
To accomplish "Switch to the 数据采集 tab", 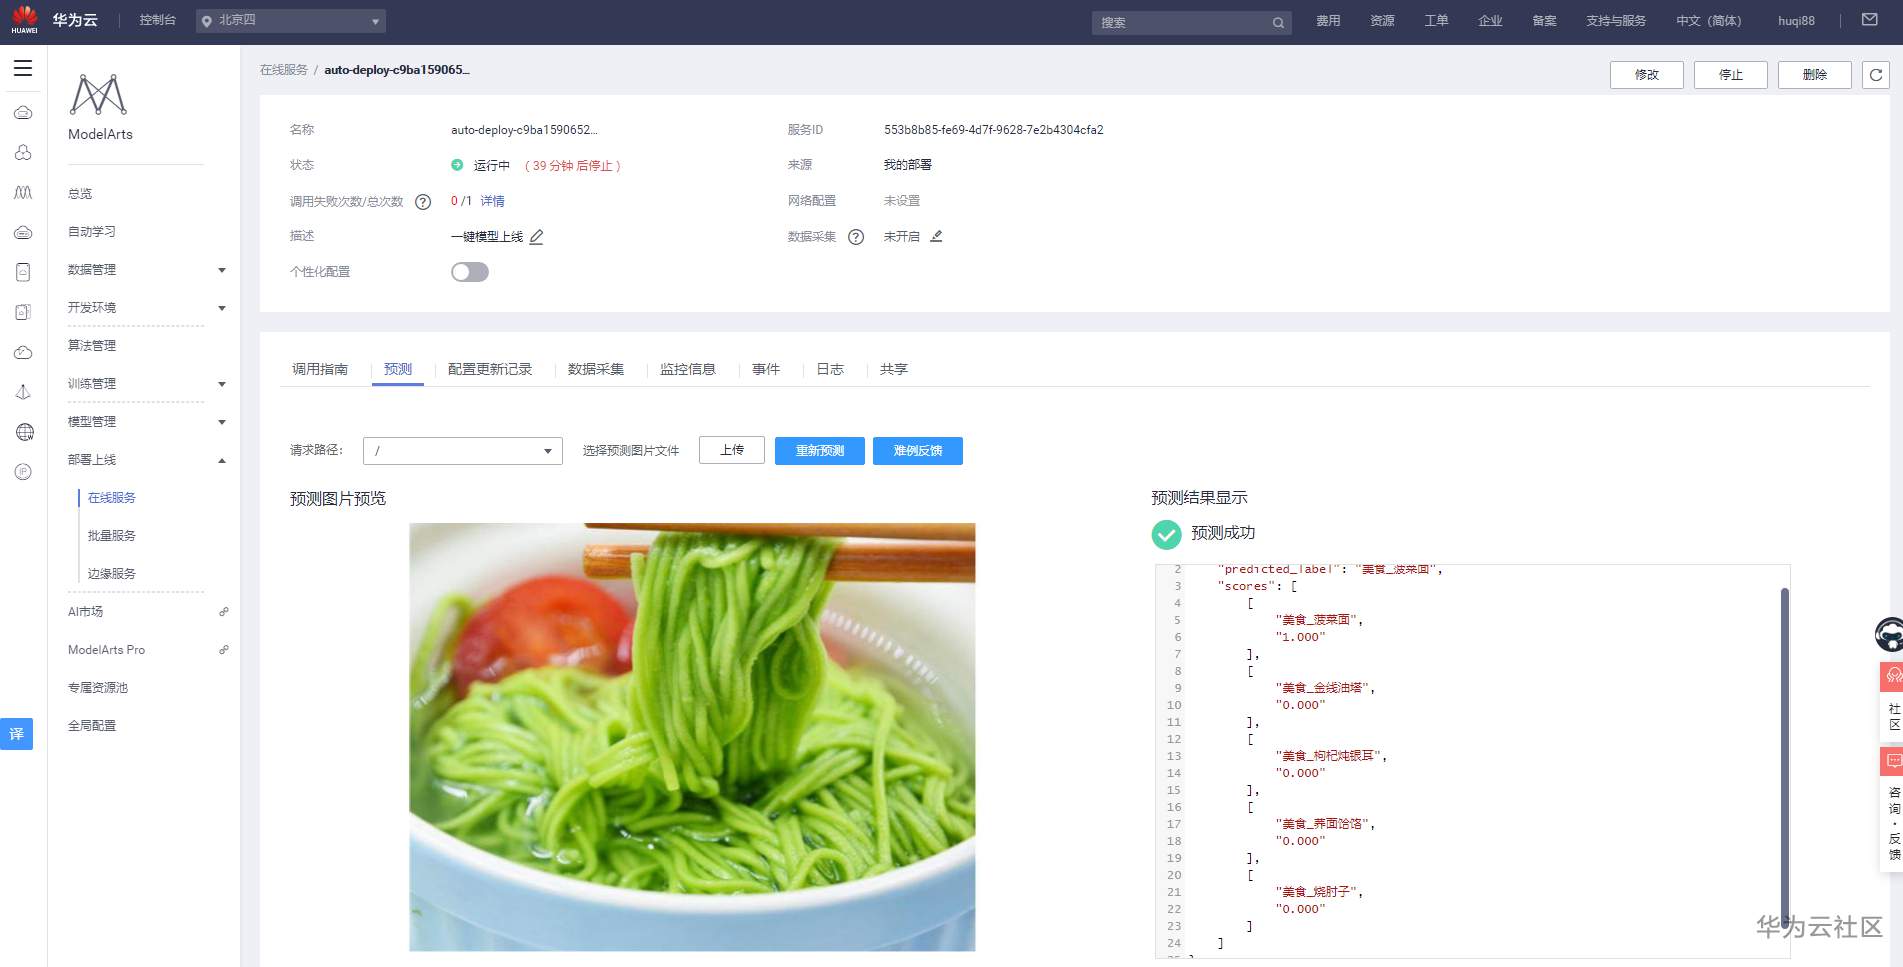I will point(596,369).
